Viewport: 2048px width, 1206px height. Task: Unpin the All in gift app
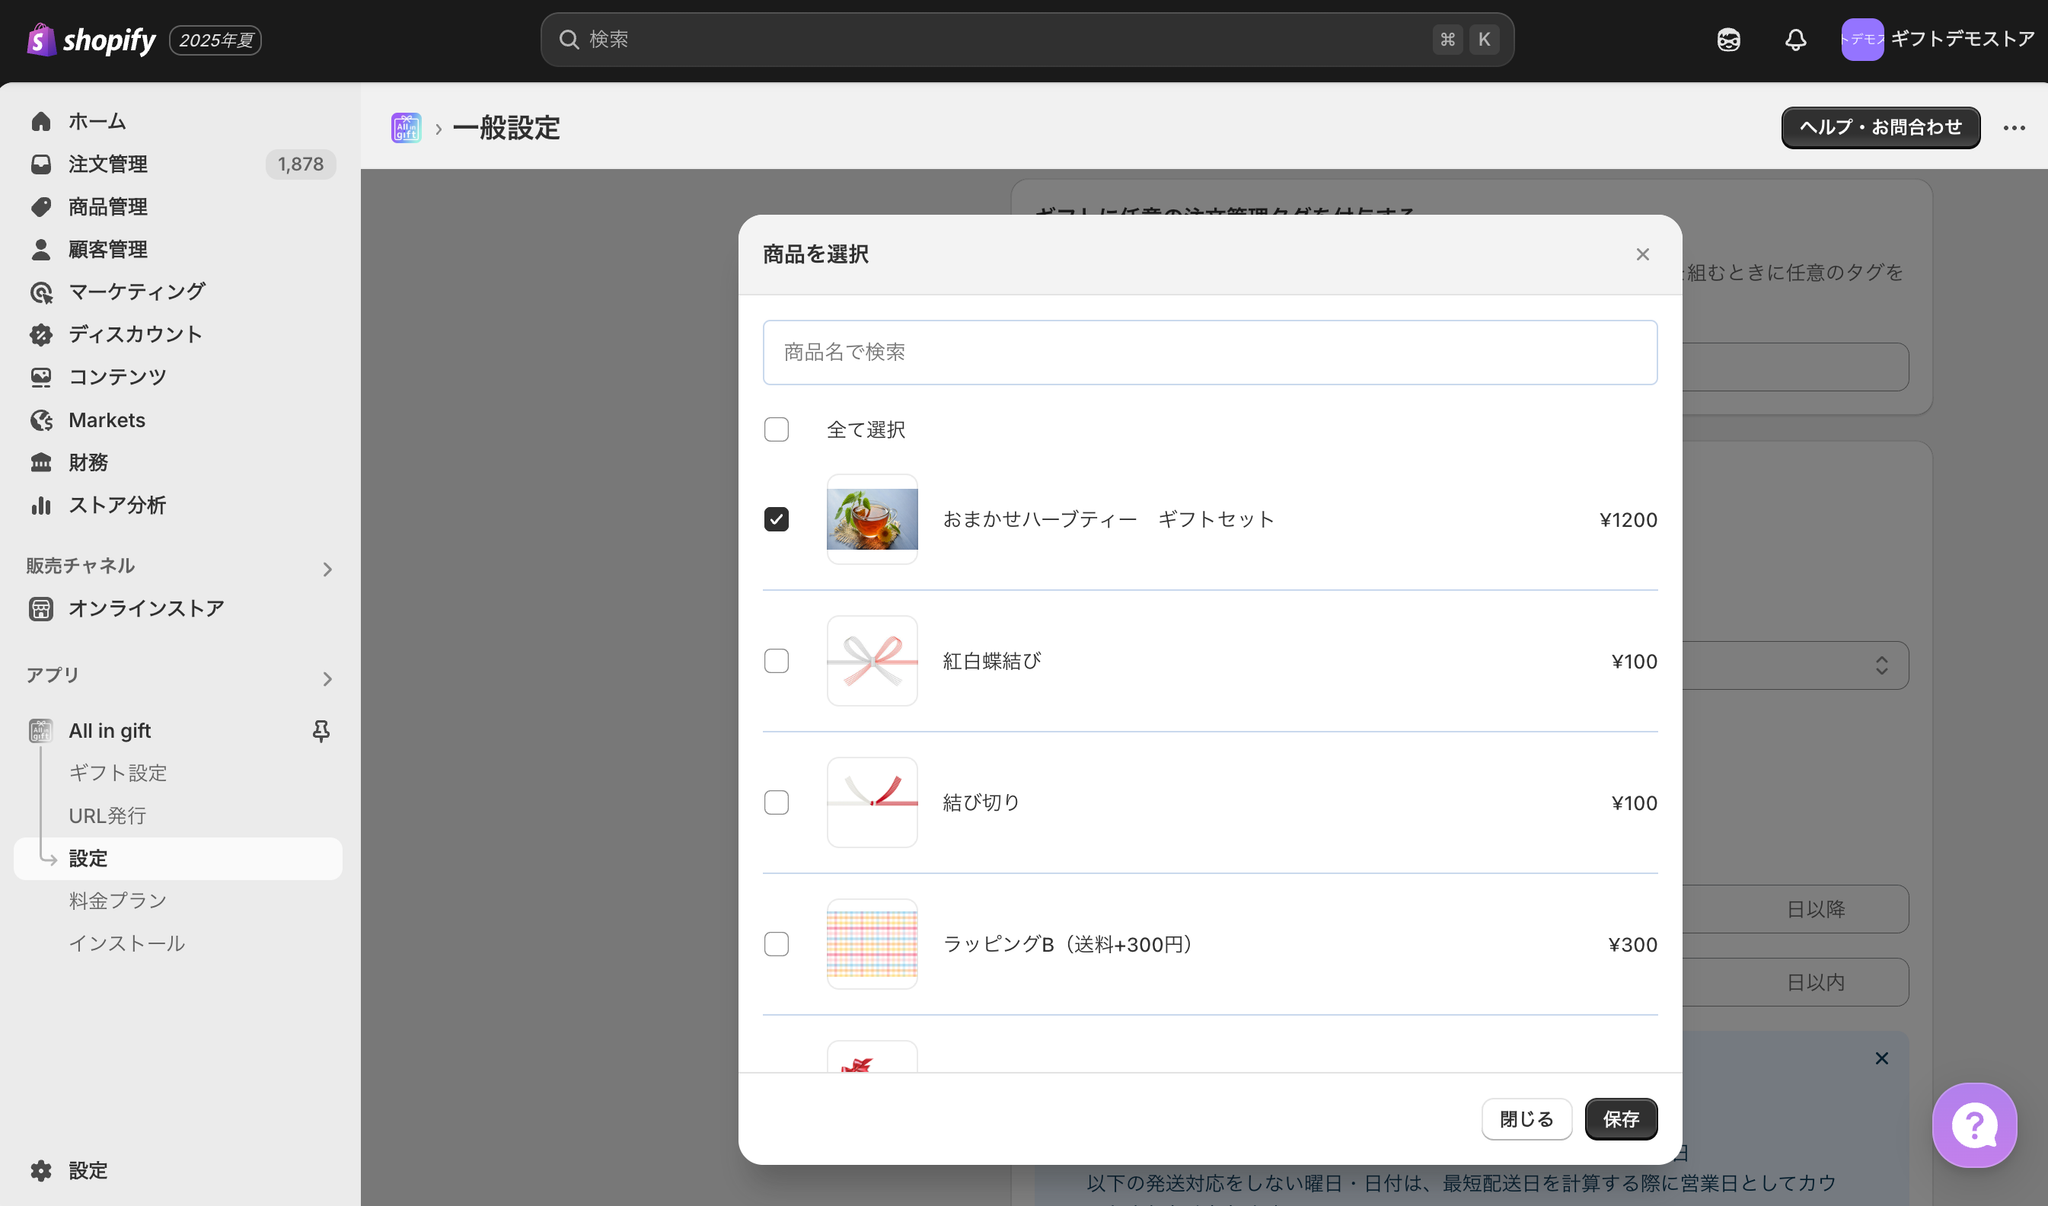(x=321, y=731)
